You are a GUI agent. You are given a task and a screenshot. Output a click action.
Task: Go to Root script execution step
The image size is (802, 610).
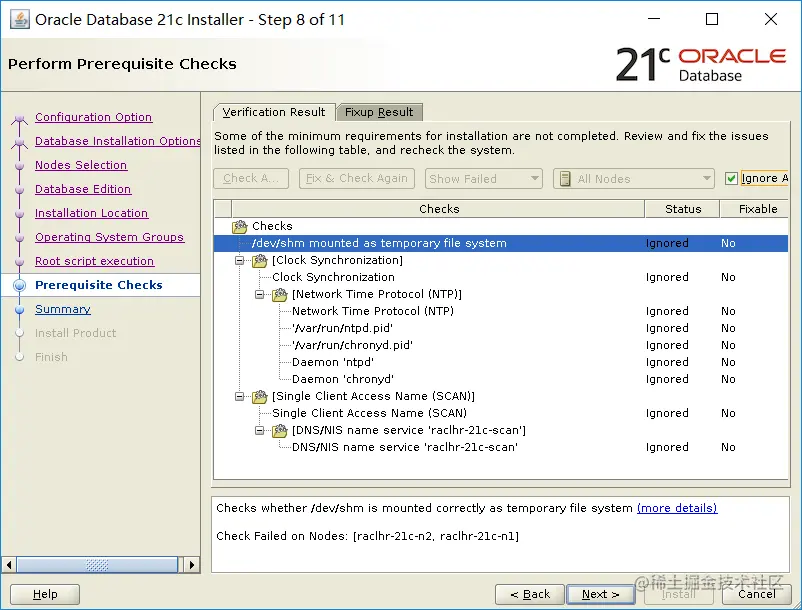point(95,261)
